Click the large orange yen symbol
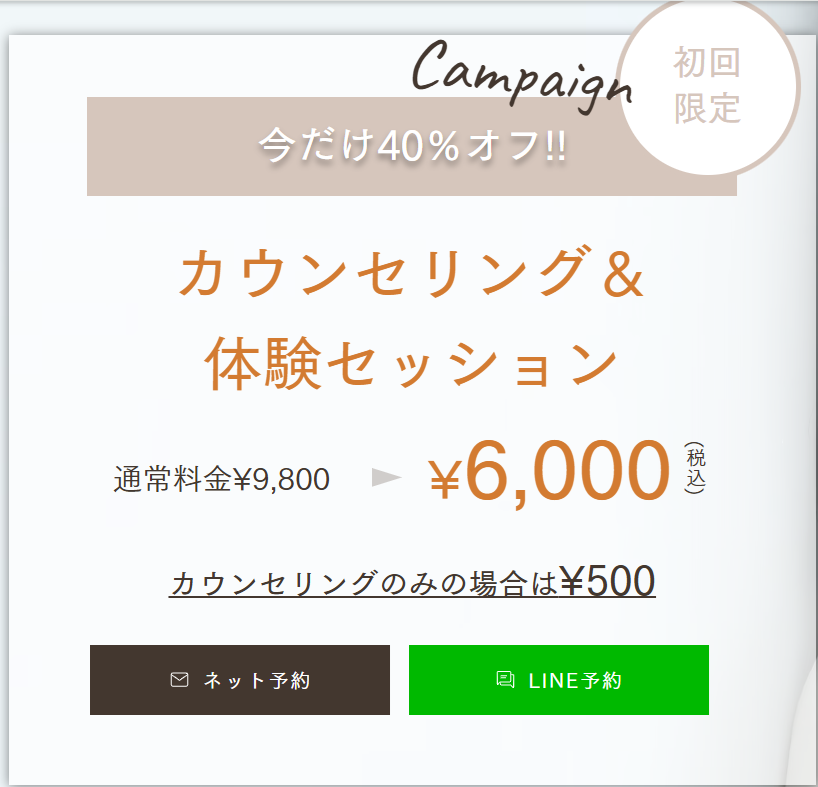This screenshot has height=787, width=818. coord(444,481)
